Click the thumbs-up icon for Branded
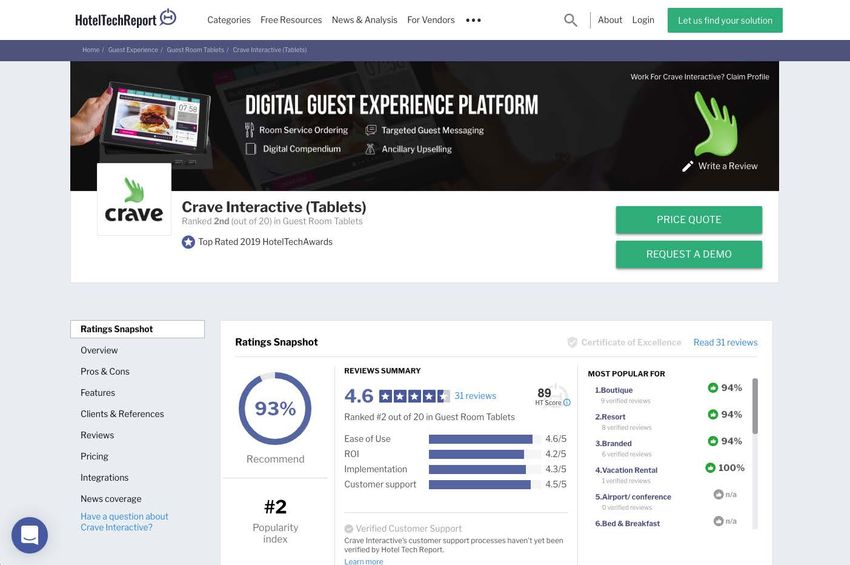850x565 pixels. [713, 441]
